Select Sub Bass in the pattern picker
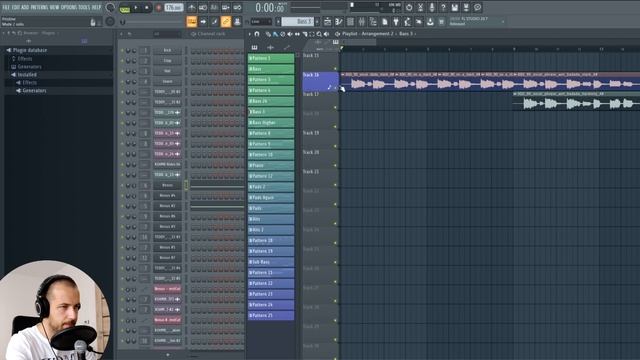The width and height of the screenshot is (640, 360). point(271,262)
